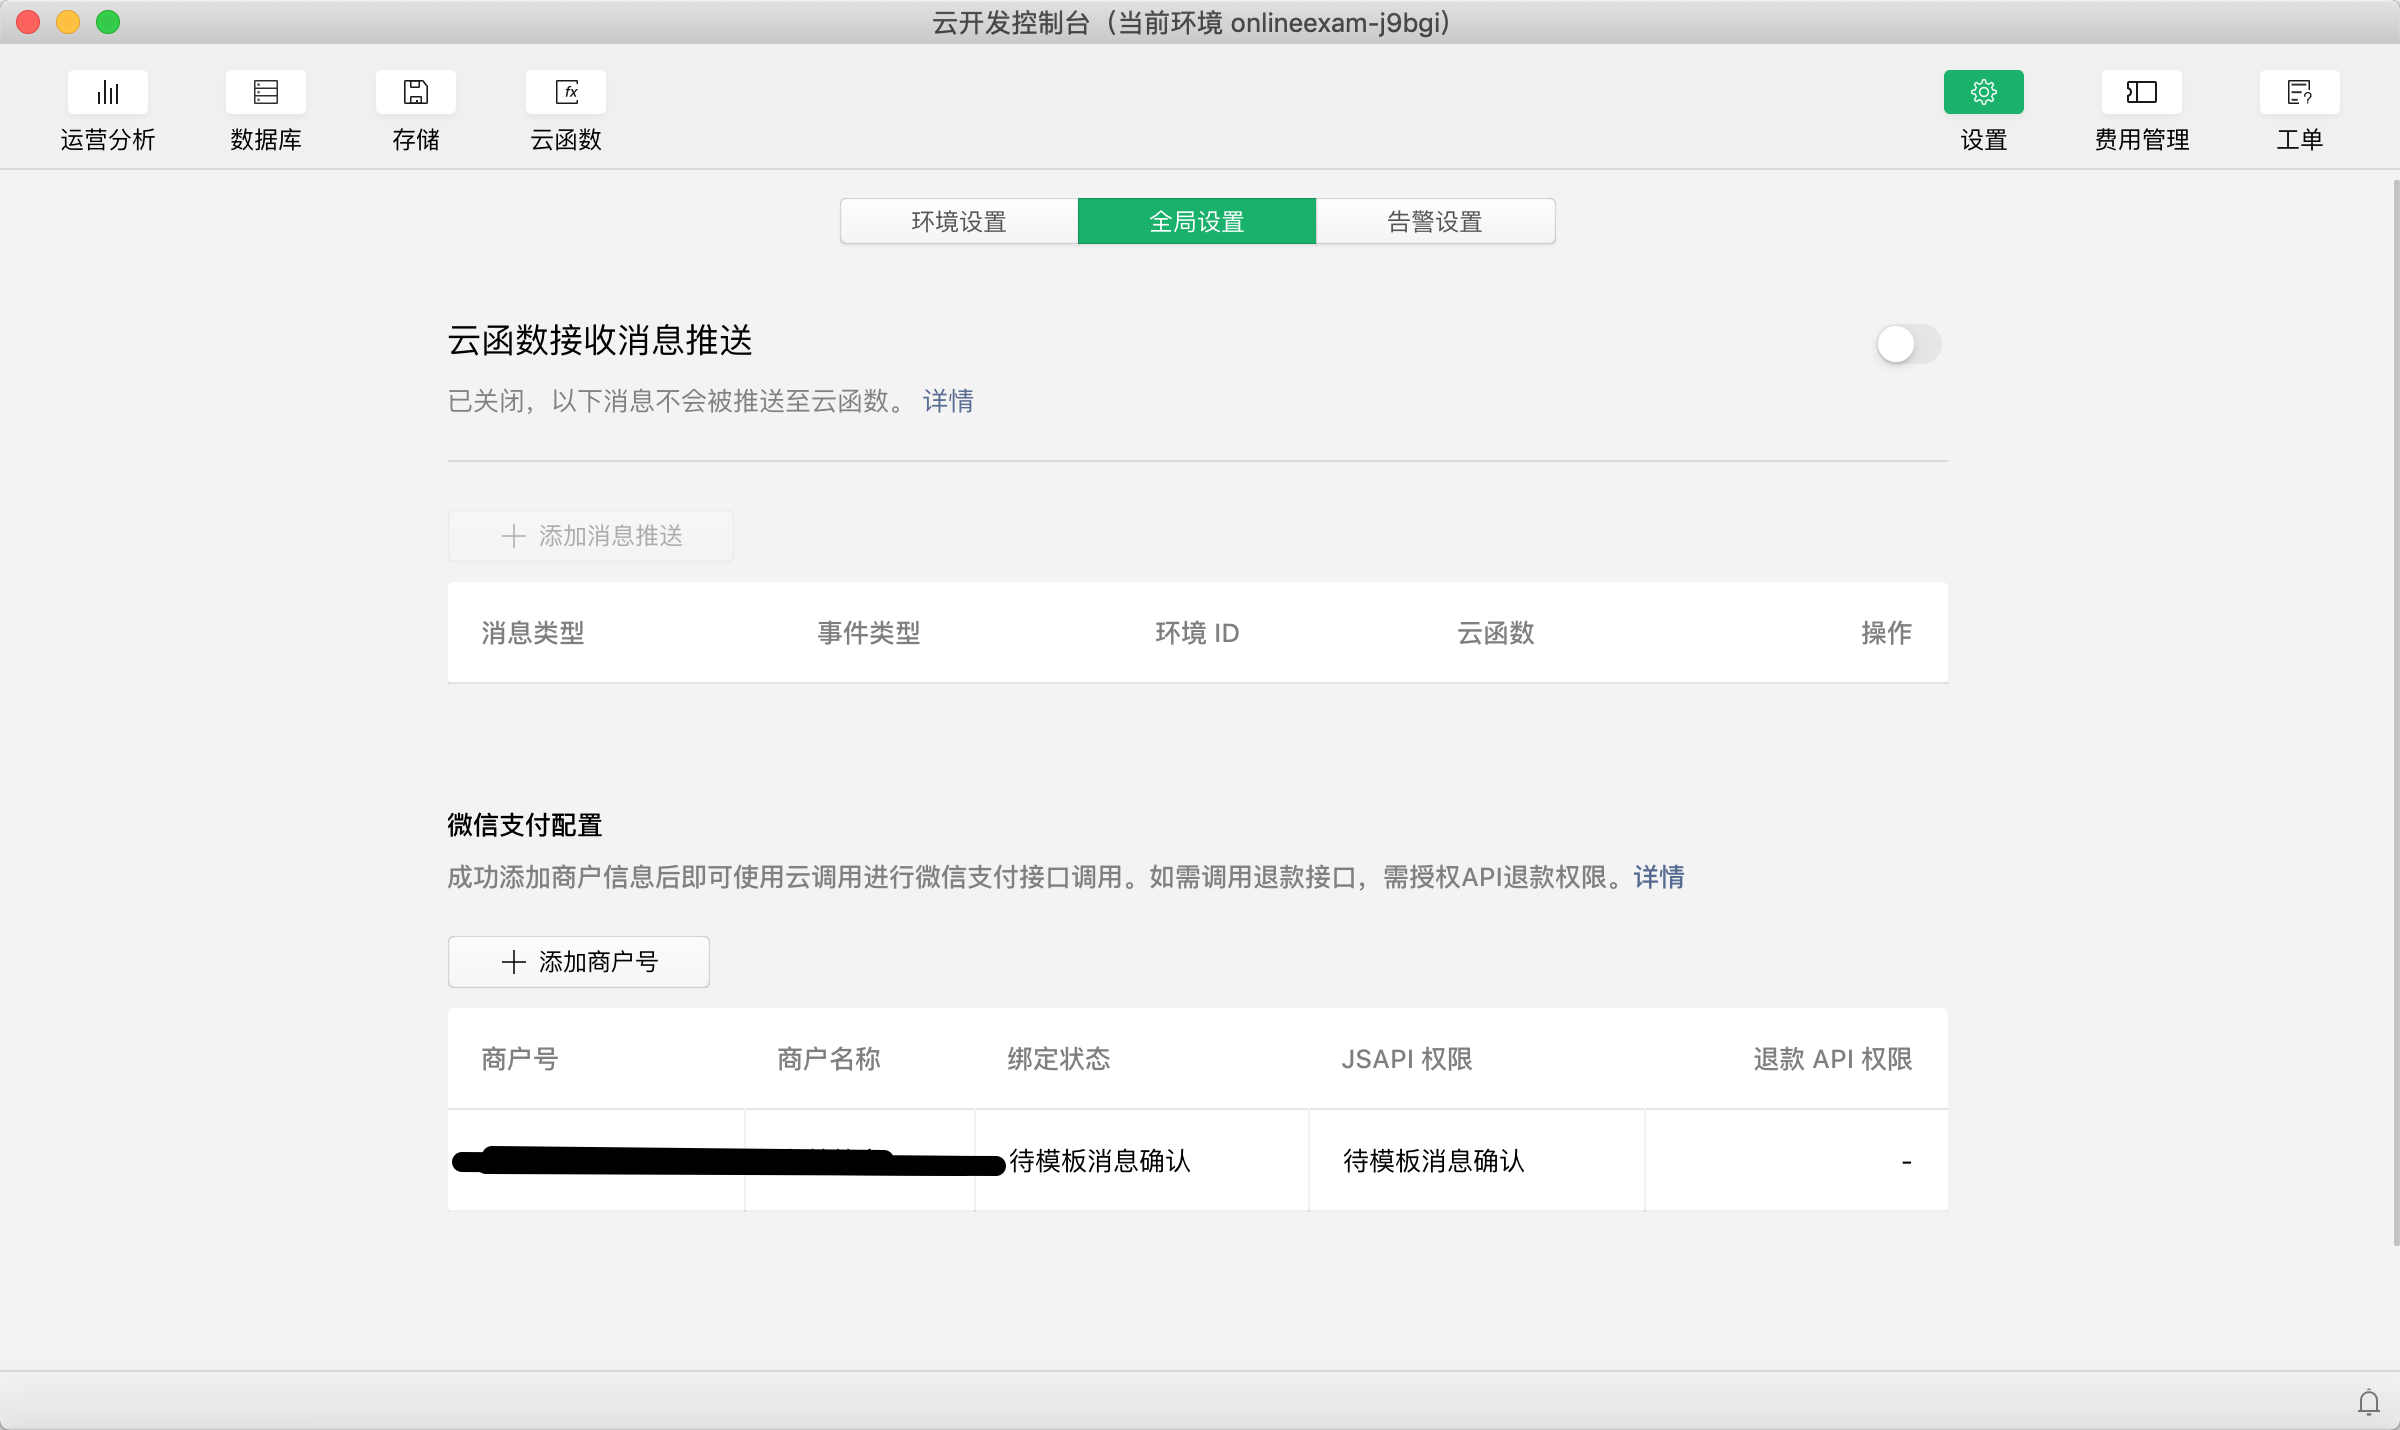Viewport: 2400px width, 1430px height.
Task: Switch to the 告警设置 tab
Action: (x=1434, y=221)
